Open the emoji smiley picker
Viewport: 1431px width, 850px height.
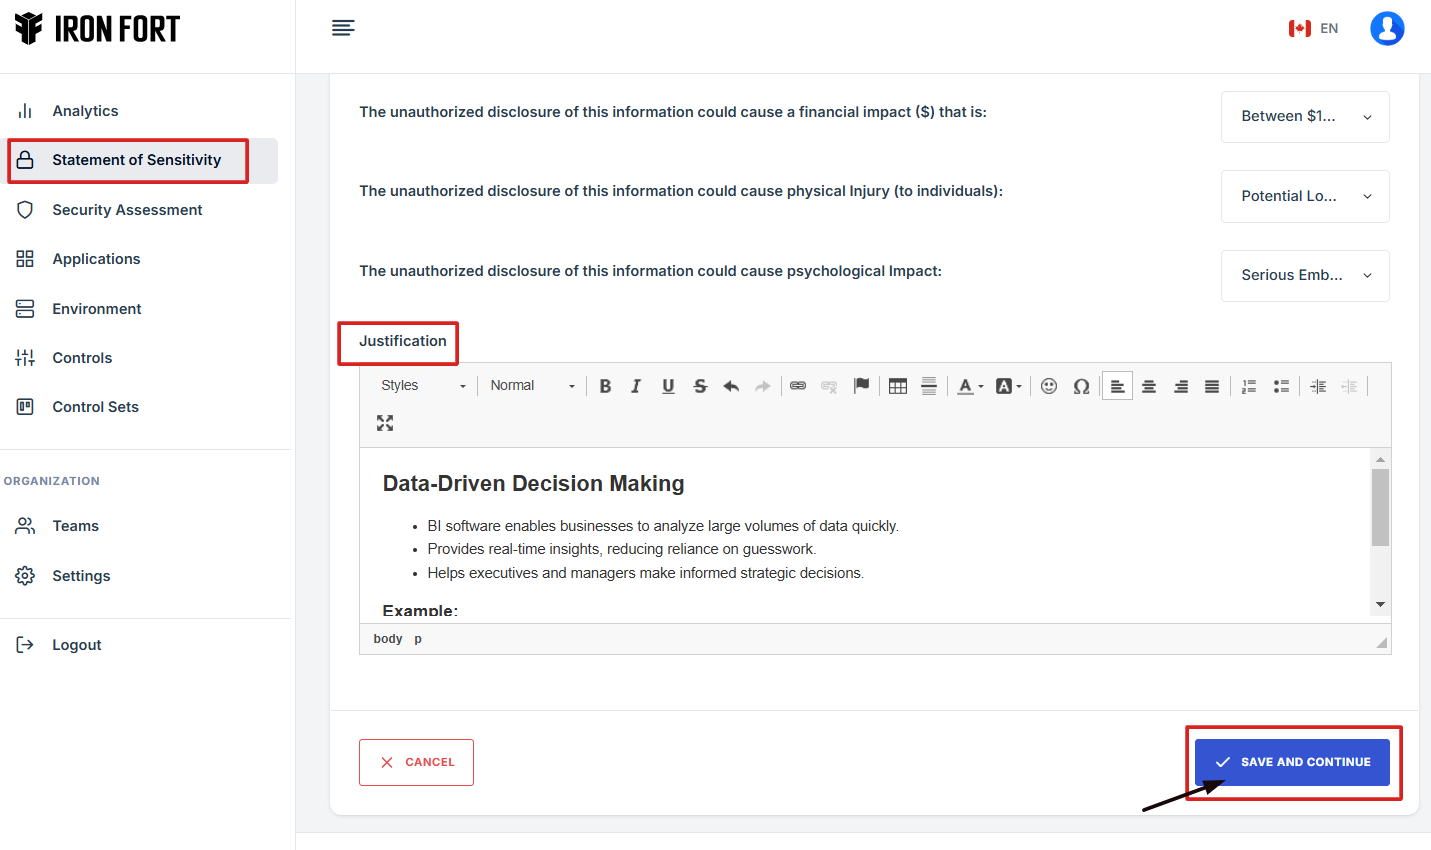[1049, 386]
